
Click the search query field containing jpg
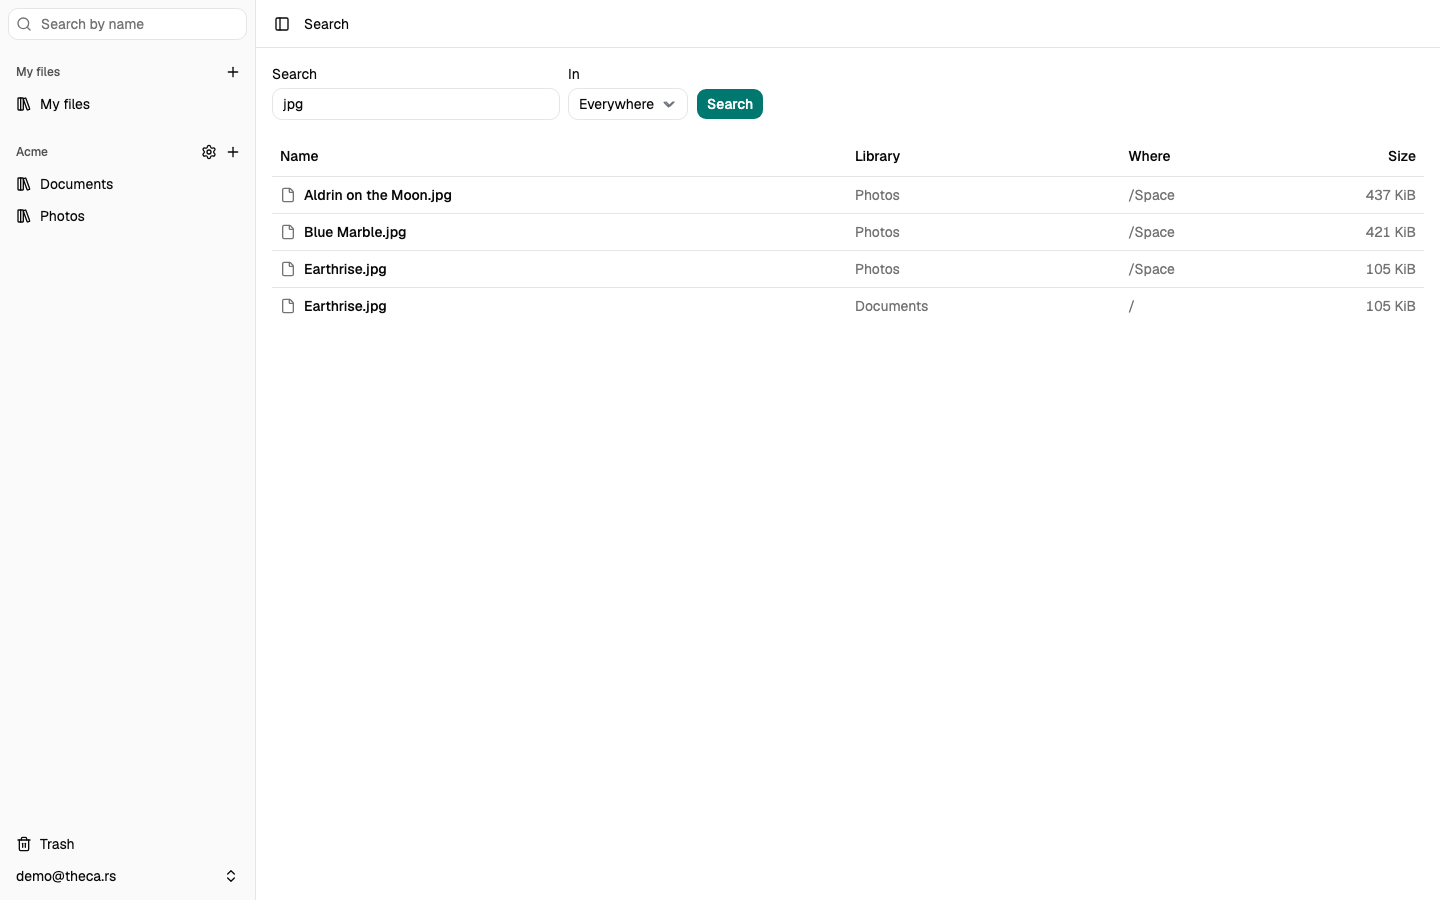416,104
